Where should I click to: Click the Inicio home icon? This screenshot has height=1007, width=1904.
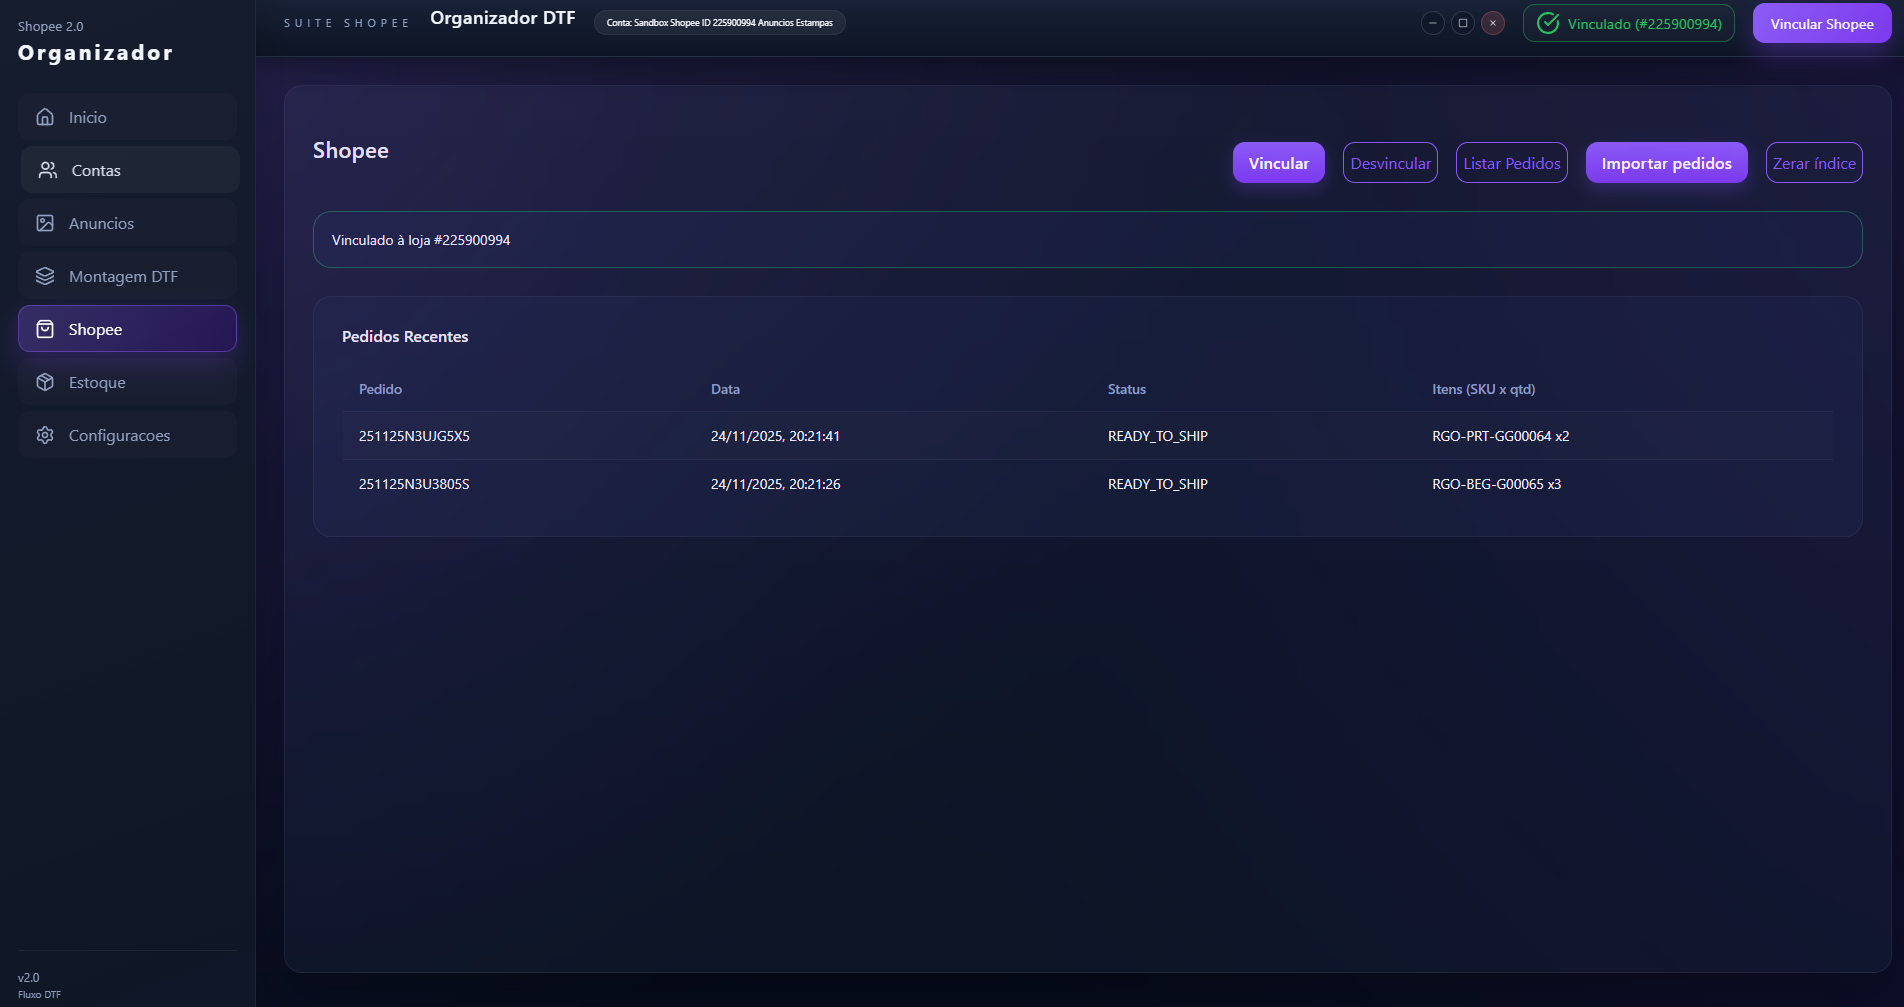tap(45, 117)
